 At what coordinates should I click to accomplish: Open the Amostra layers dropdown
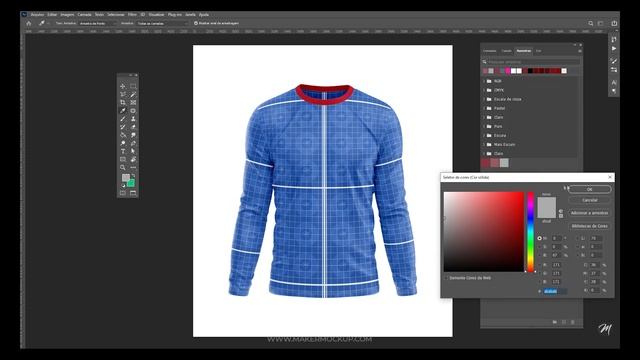click(162, 23)
